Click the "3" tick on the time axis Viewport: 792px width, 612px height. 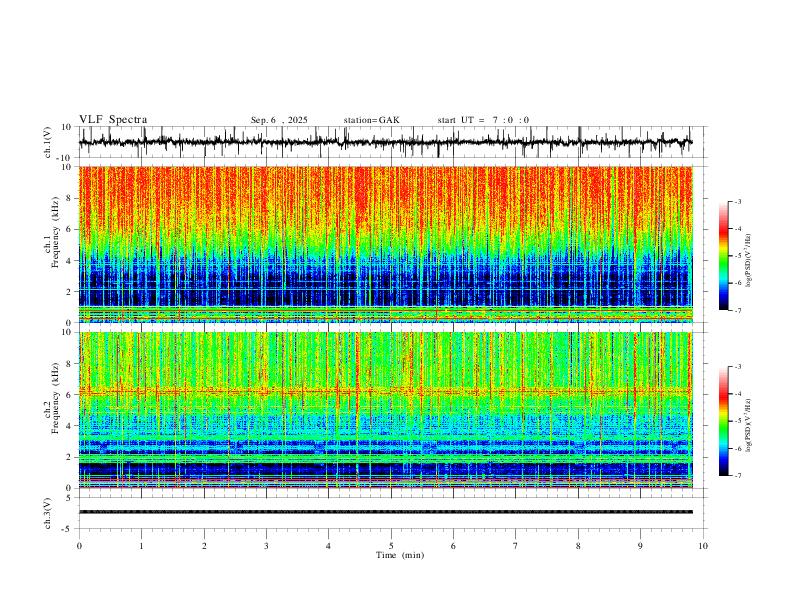coord(266,546)
